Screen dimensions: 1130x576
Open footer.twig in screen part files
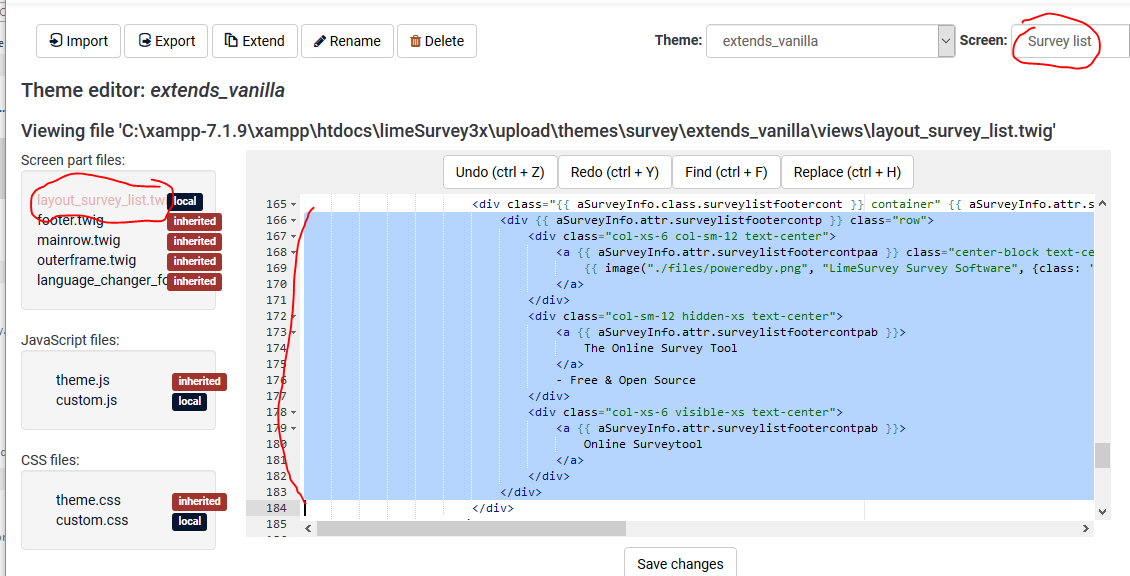click(70, 221)
